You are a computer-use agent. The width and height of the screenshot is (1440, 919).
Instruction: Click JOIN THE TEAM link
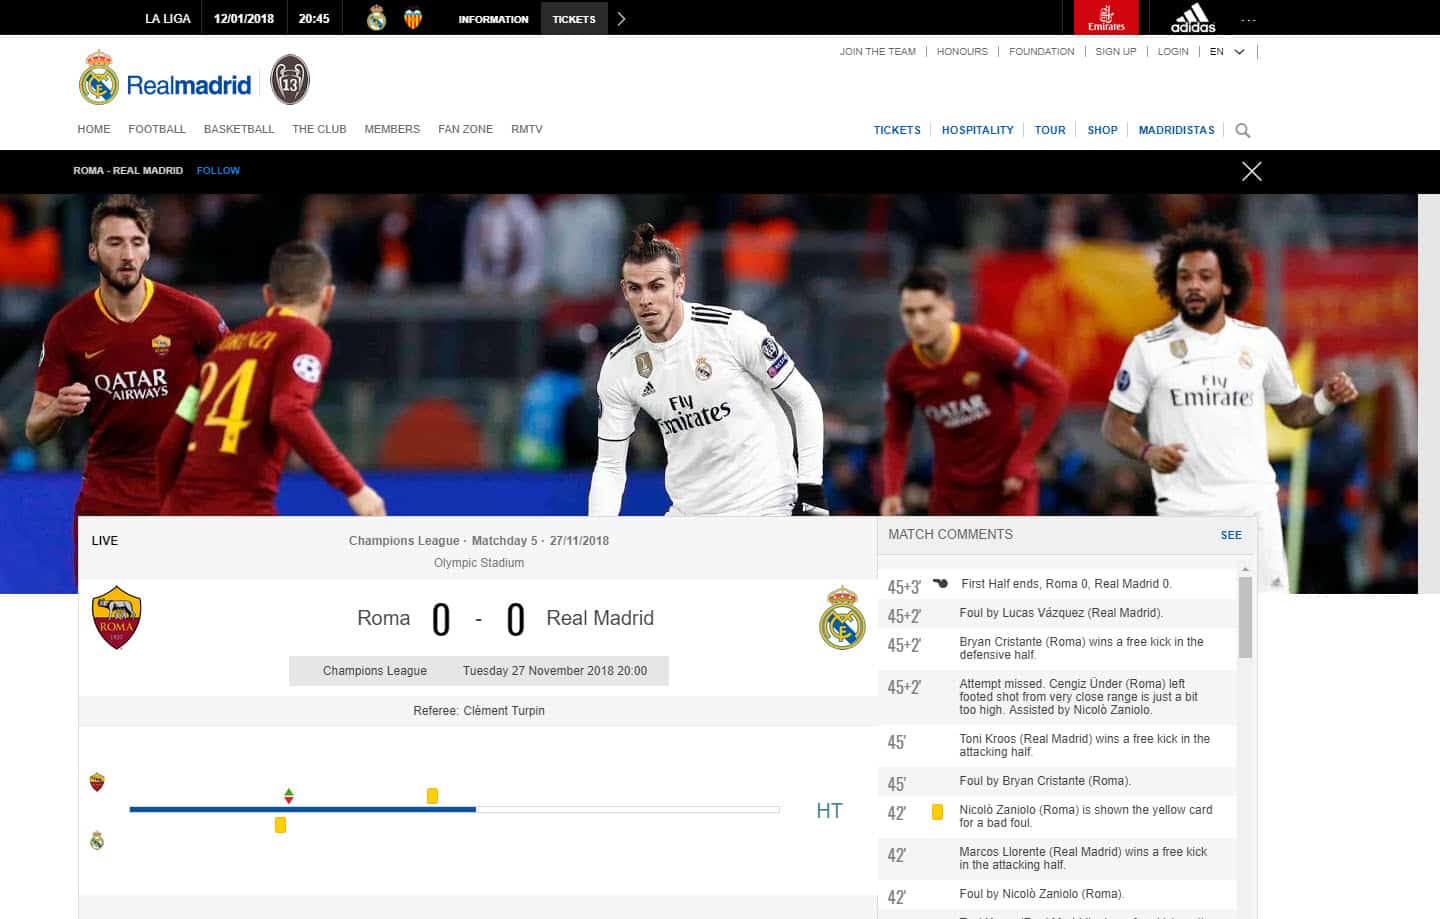(877, 51)
